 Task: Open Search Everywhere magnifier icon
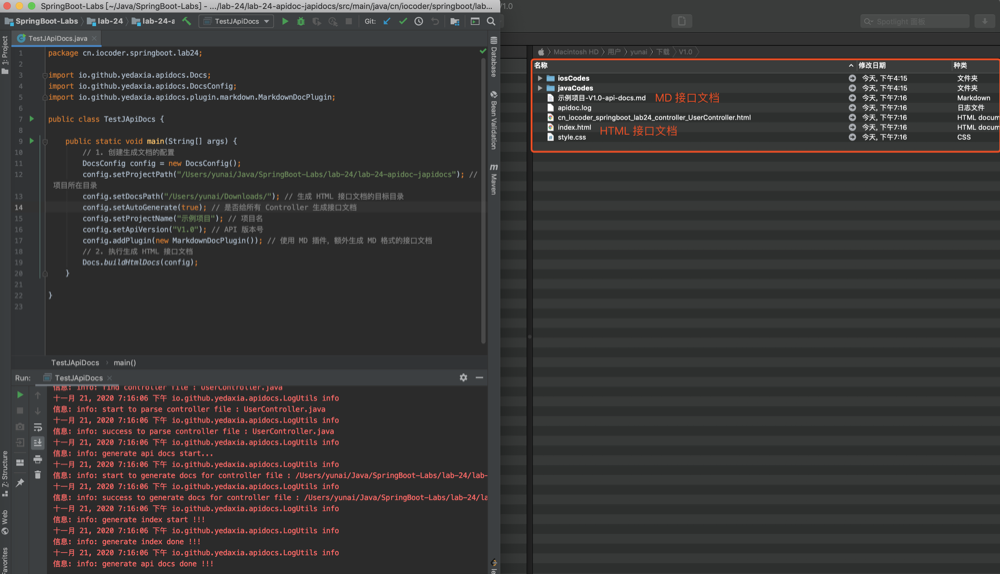pyautogui.click(x=491, y=21)
